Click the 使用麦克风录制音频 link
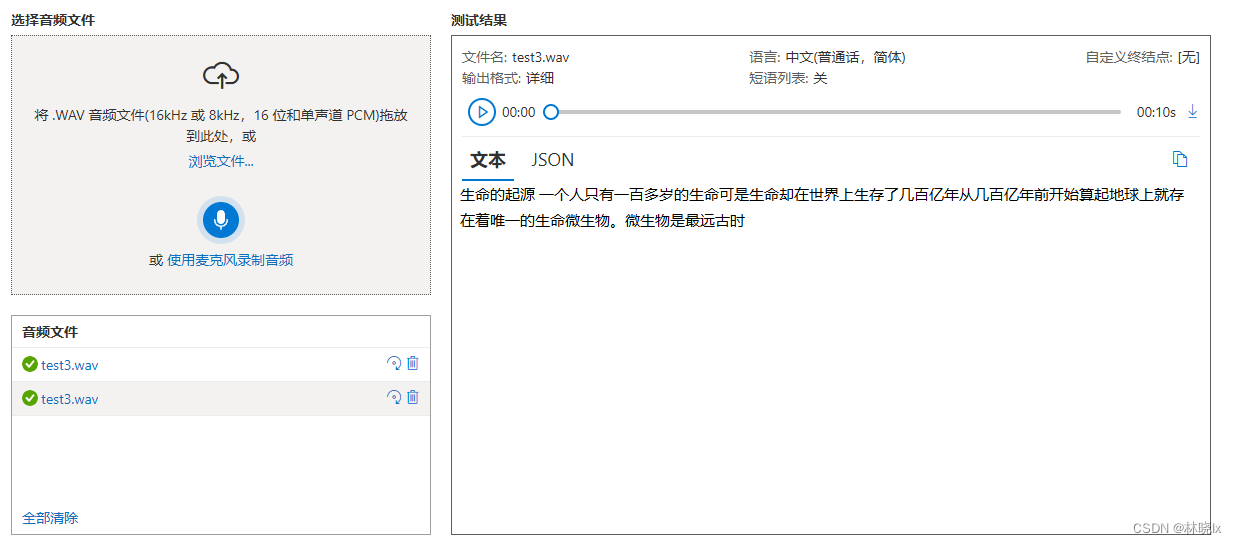1237x544 pixels. click(x=230, y=260)
